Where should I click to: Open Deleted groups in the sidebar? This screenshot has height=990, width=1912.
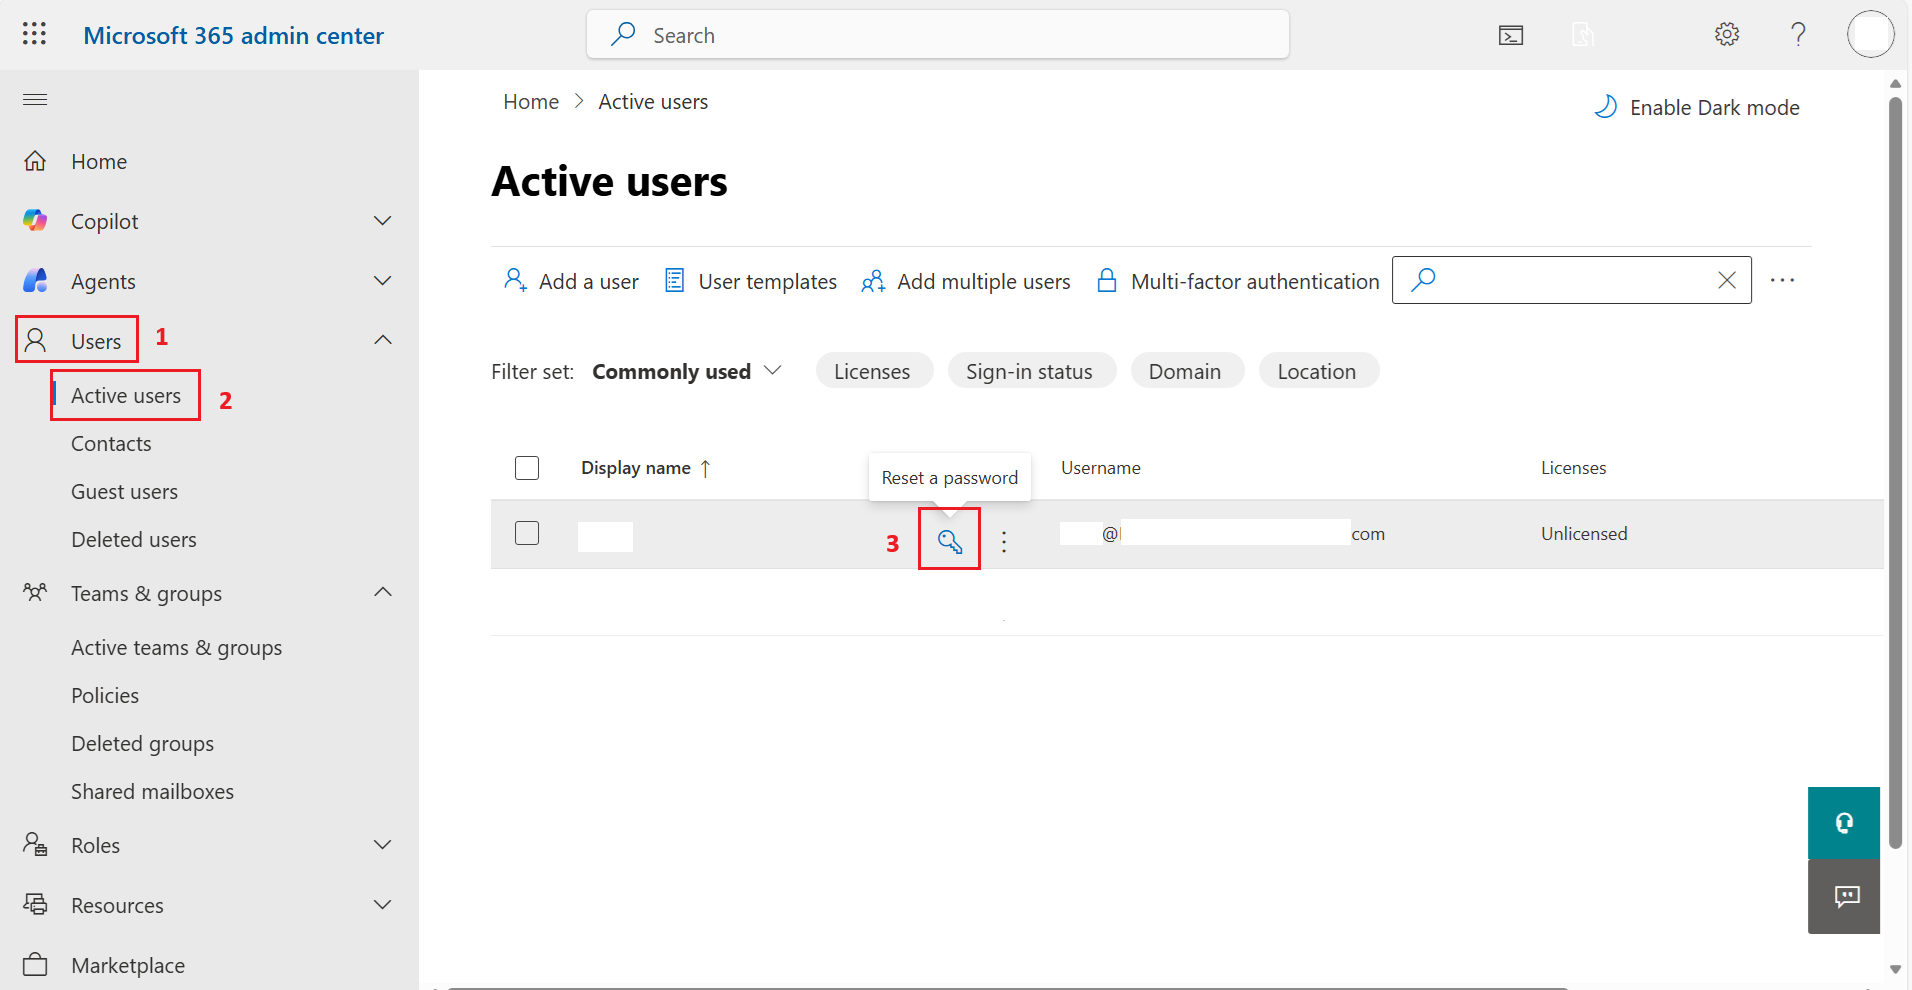(143, 744)
